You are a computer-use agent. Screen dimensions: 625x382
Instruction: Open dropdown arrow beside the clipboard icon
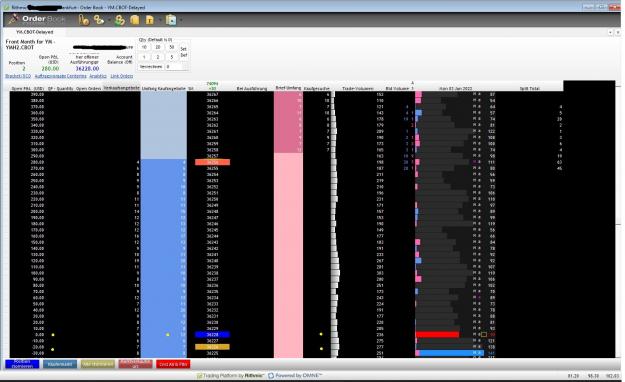(181, 20)
